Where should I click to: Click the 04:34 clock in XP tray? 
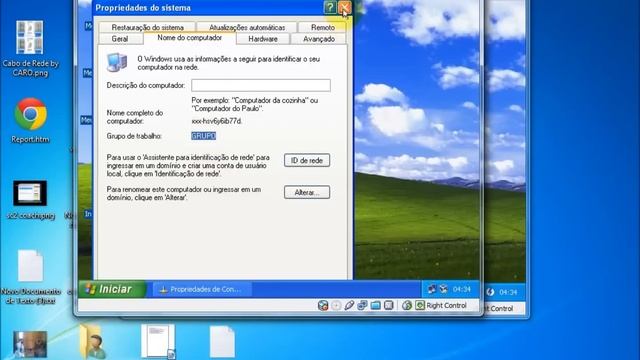462,289
